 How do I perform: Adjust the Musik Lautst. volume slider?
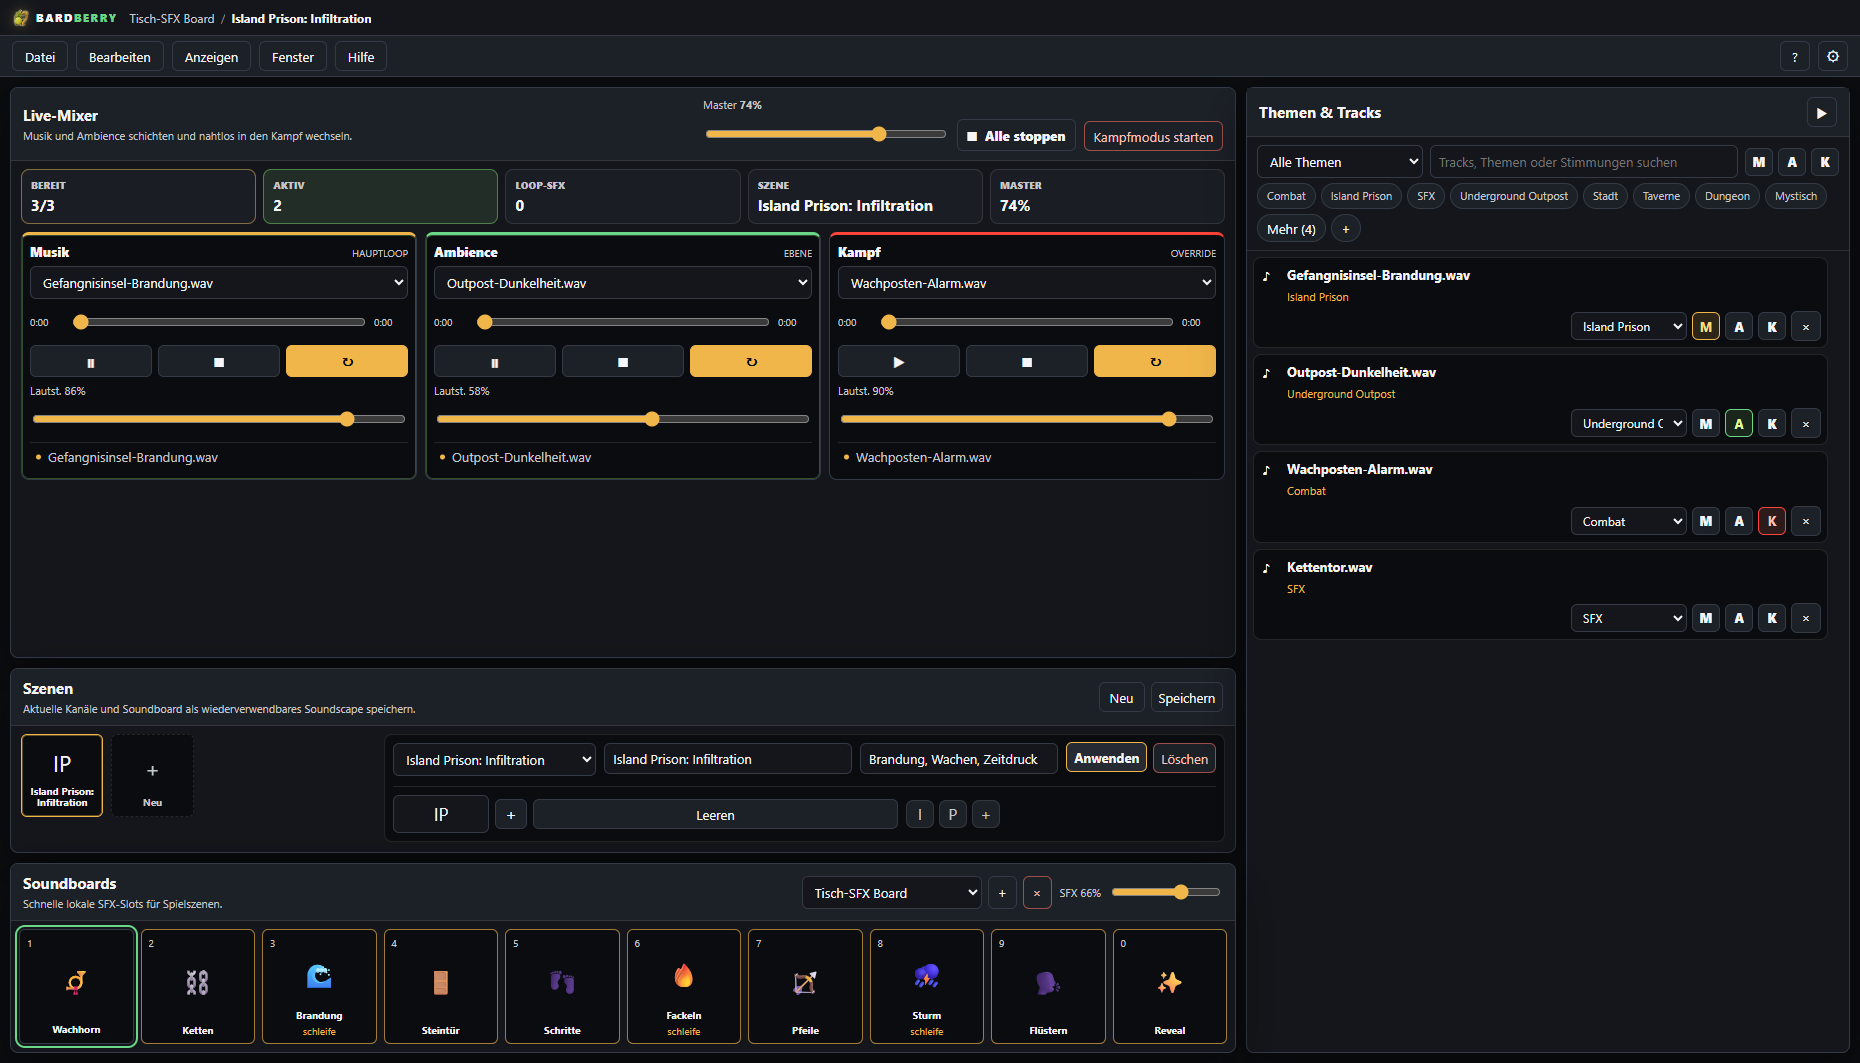coord(219,419)
